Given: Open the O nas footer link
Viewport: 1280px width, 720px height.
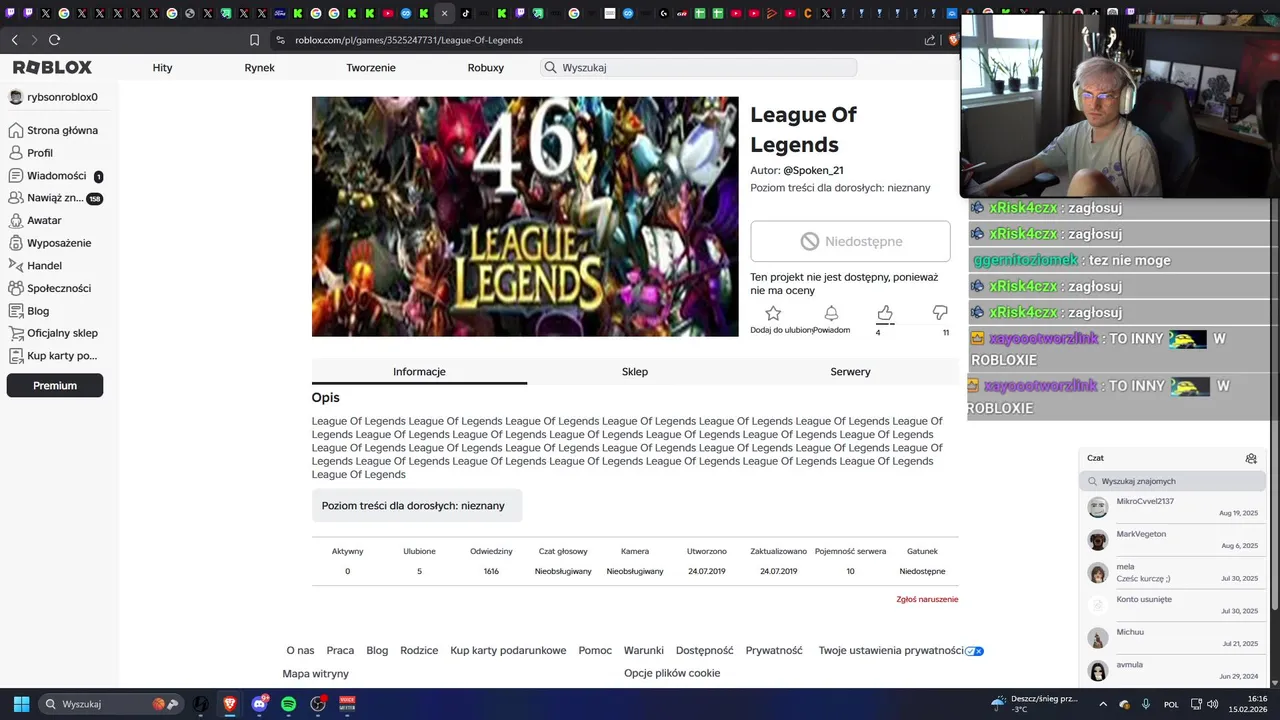Looking at the screenshot, I should 300,650.
